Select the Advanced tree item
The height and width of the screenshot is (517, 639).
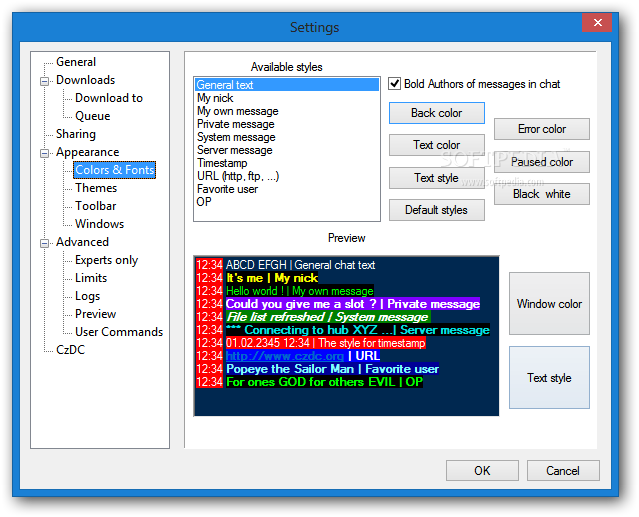tap(82, 242)
